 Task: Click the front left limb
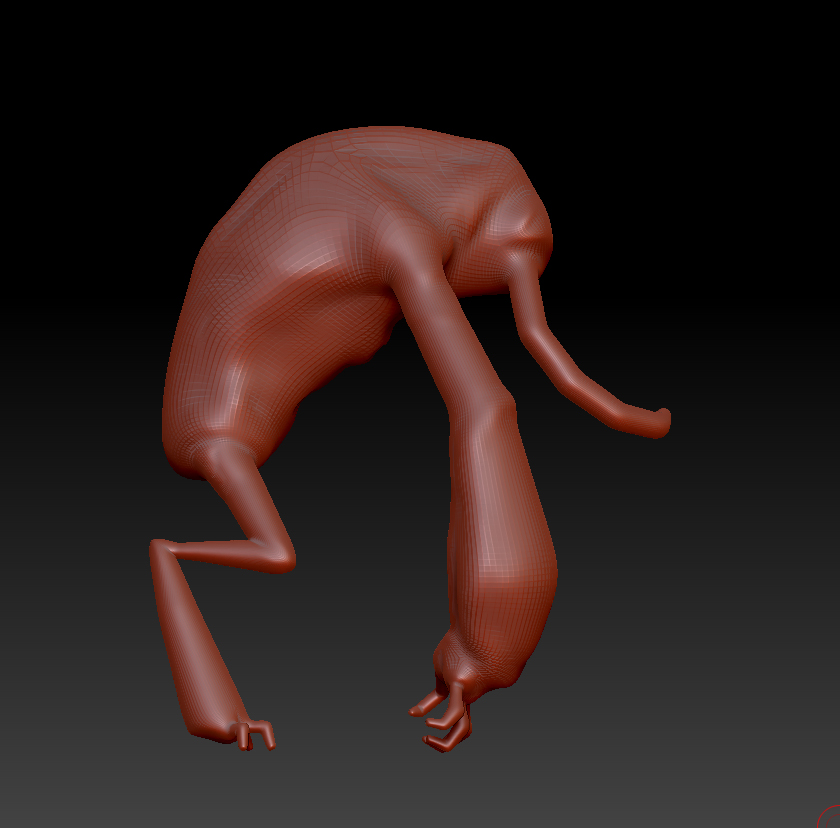[200, 620]
